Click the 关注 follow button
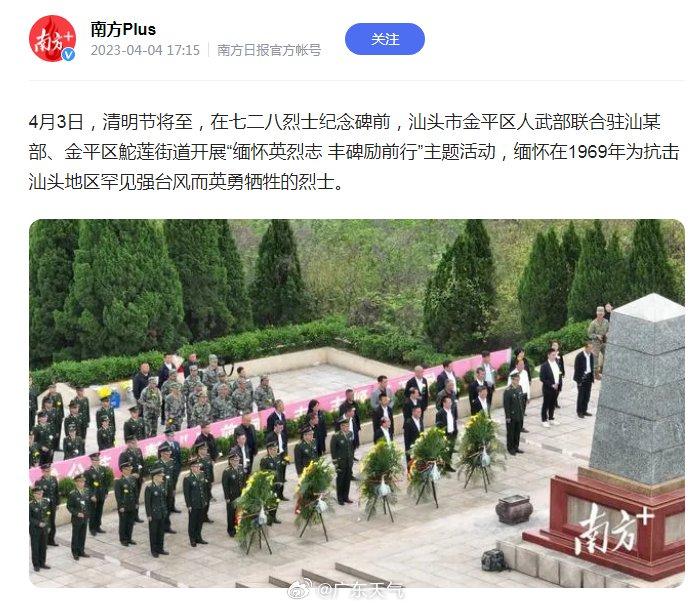The width and height of the screenshot is (695, 607). tap(384, 39)
